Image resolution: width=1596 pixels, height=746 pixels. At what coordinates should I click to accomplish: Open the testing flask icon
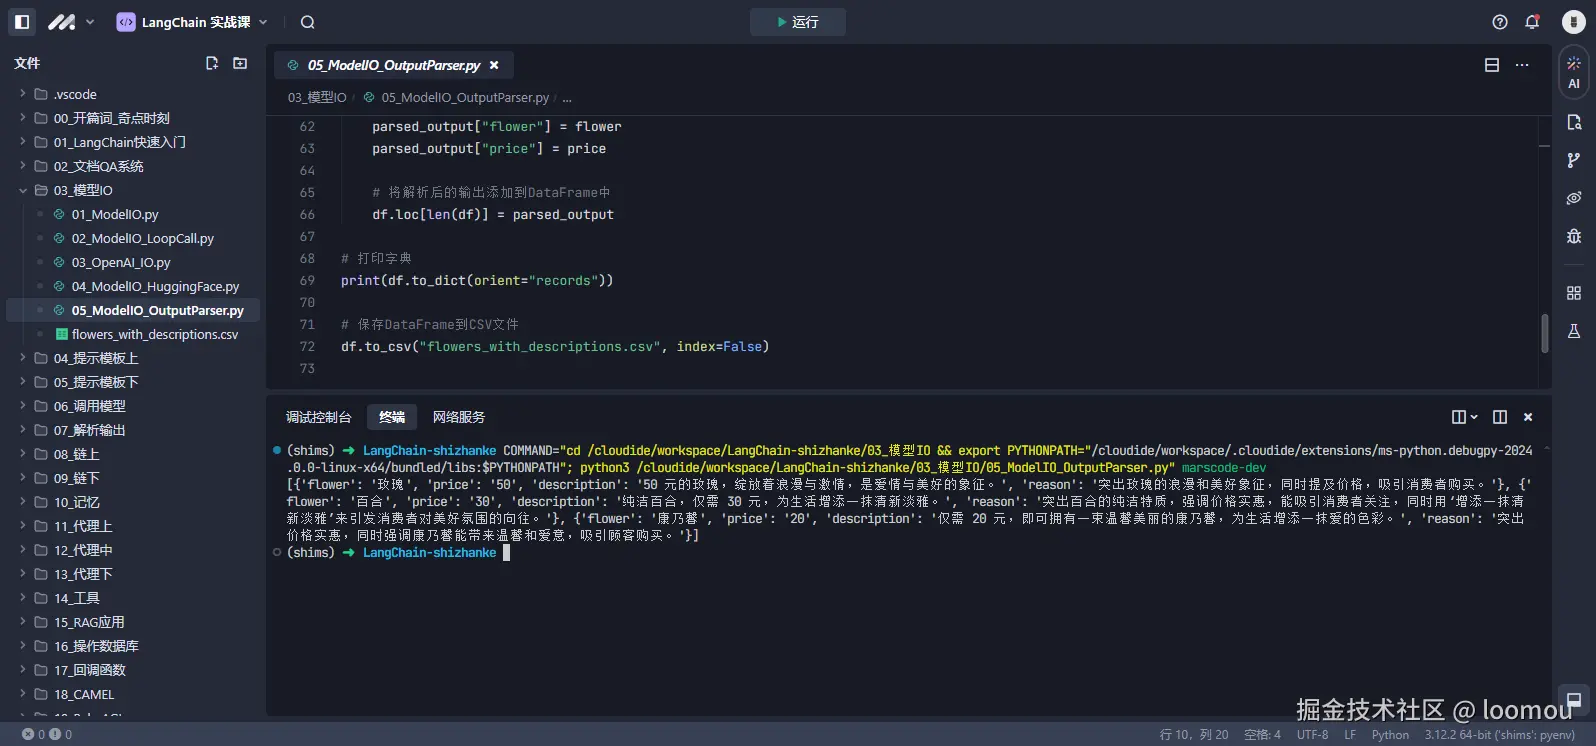pos(1574,331)
